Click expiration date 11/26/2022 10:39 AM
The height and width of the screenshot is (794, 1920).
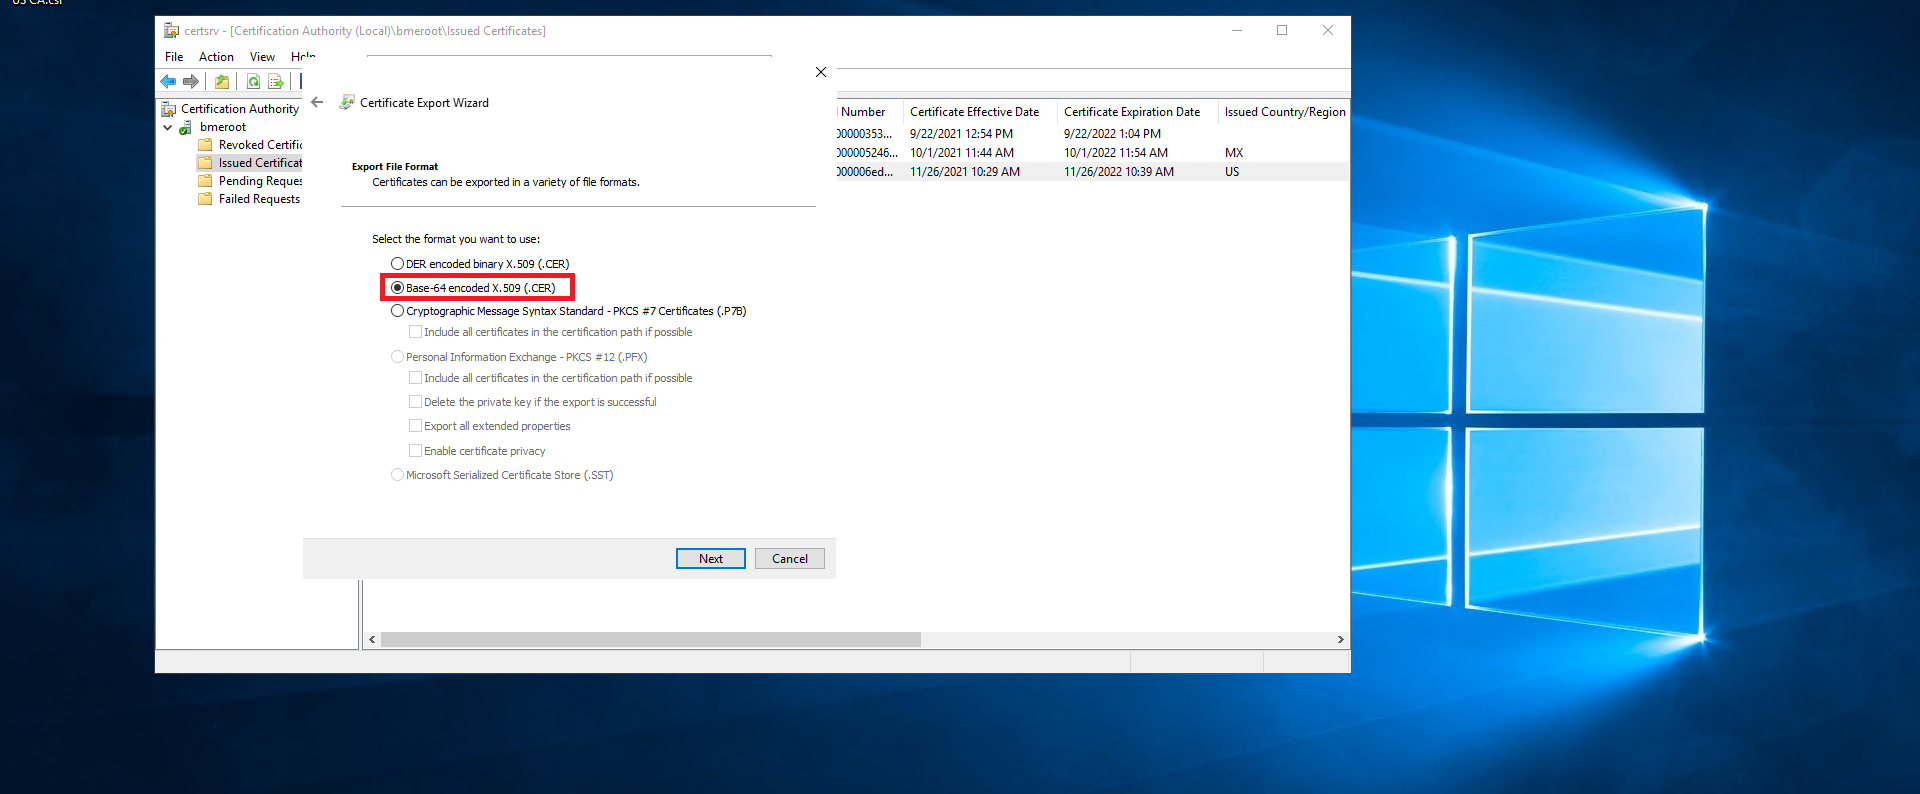coord(1119,172)
